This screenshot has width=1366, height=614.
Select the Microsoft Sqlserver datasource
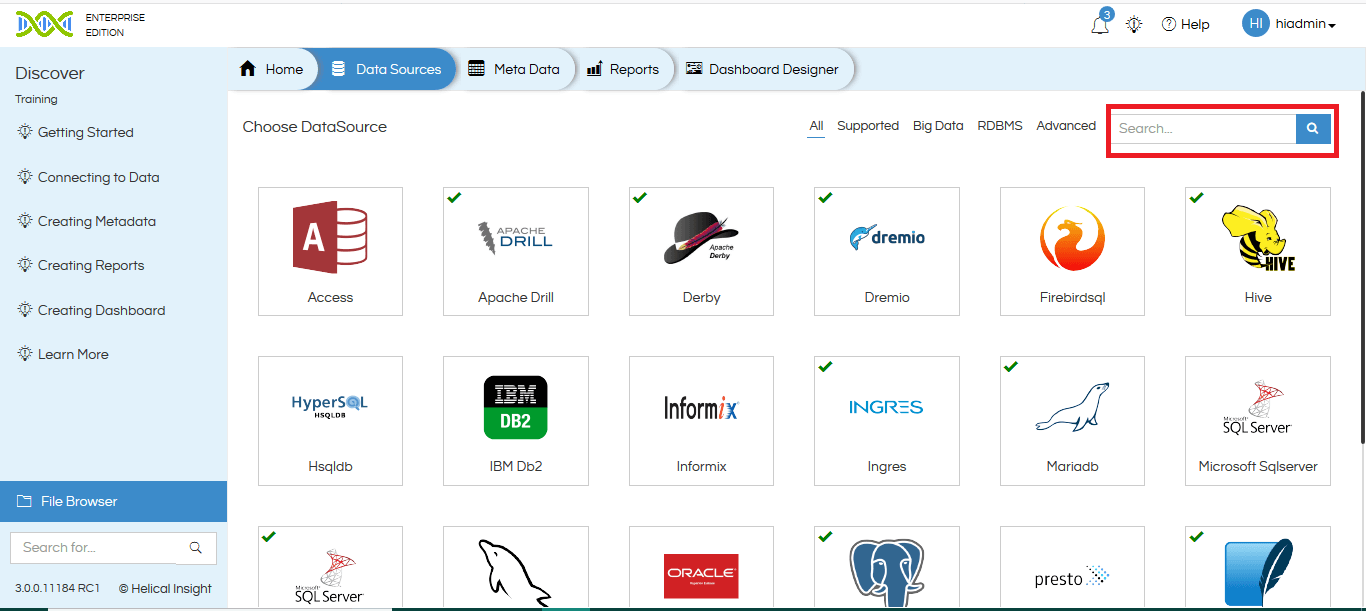tap(1258, 421)
